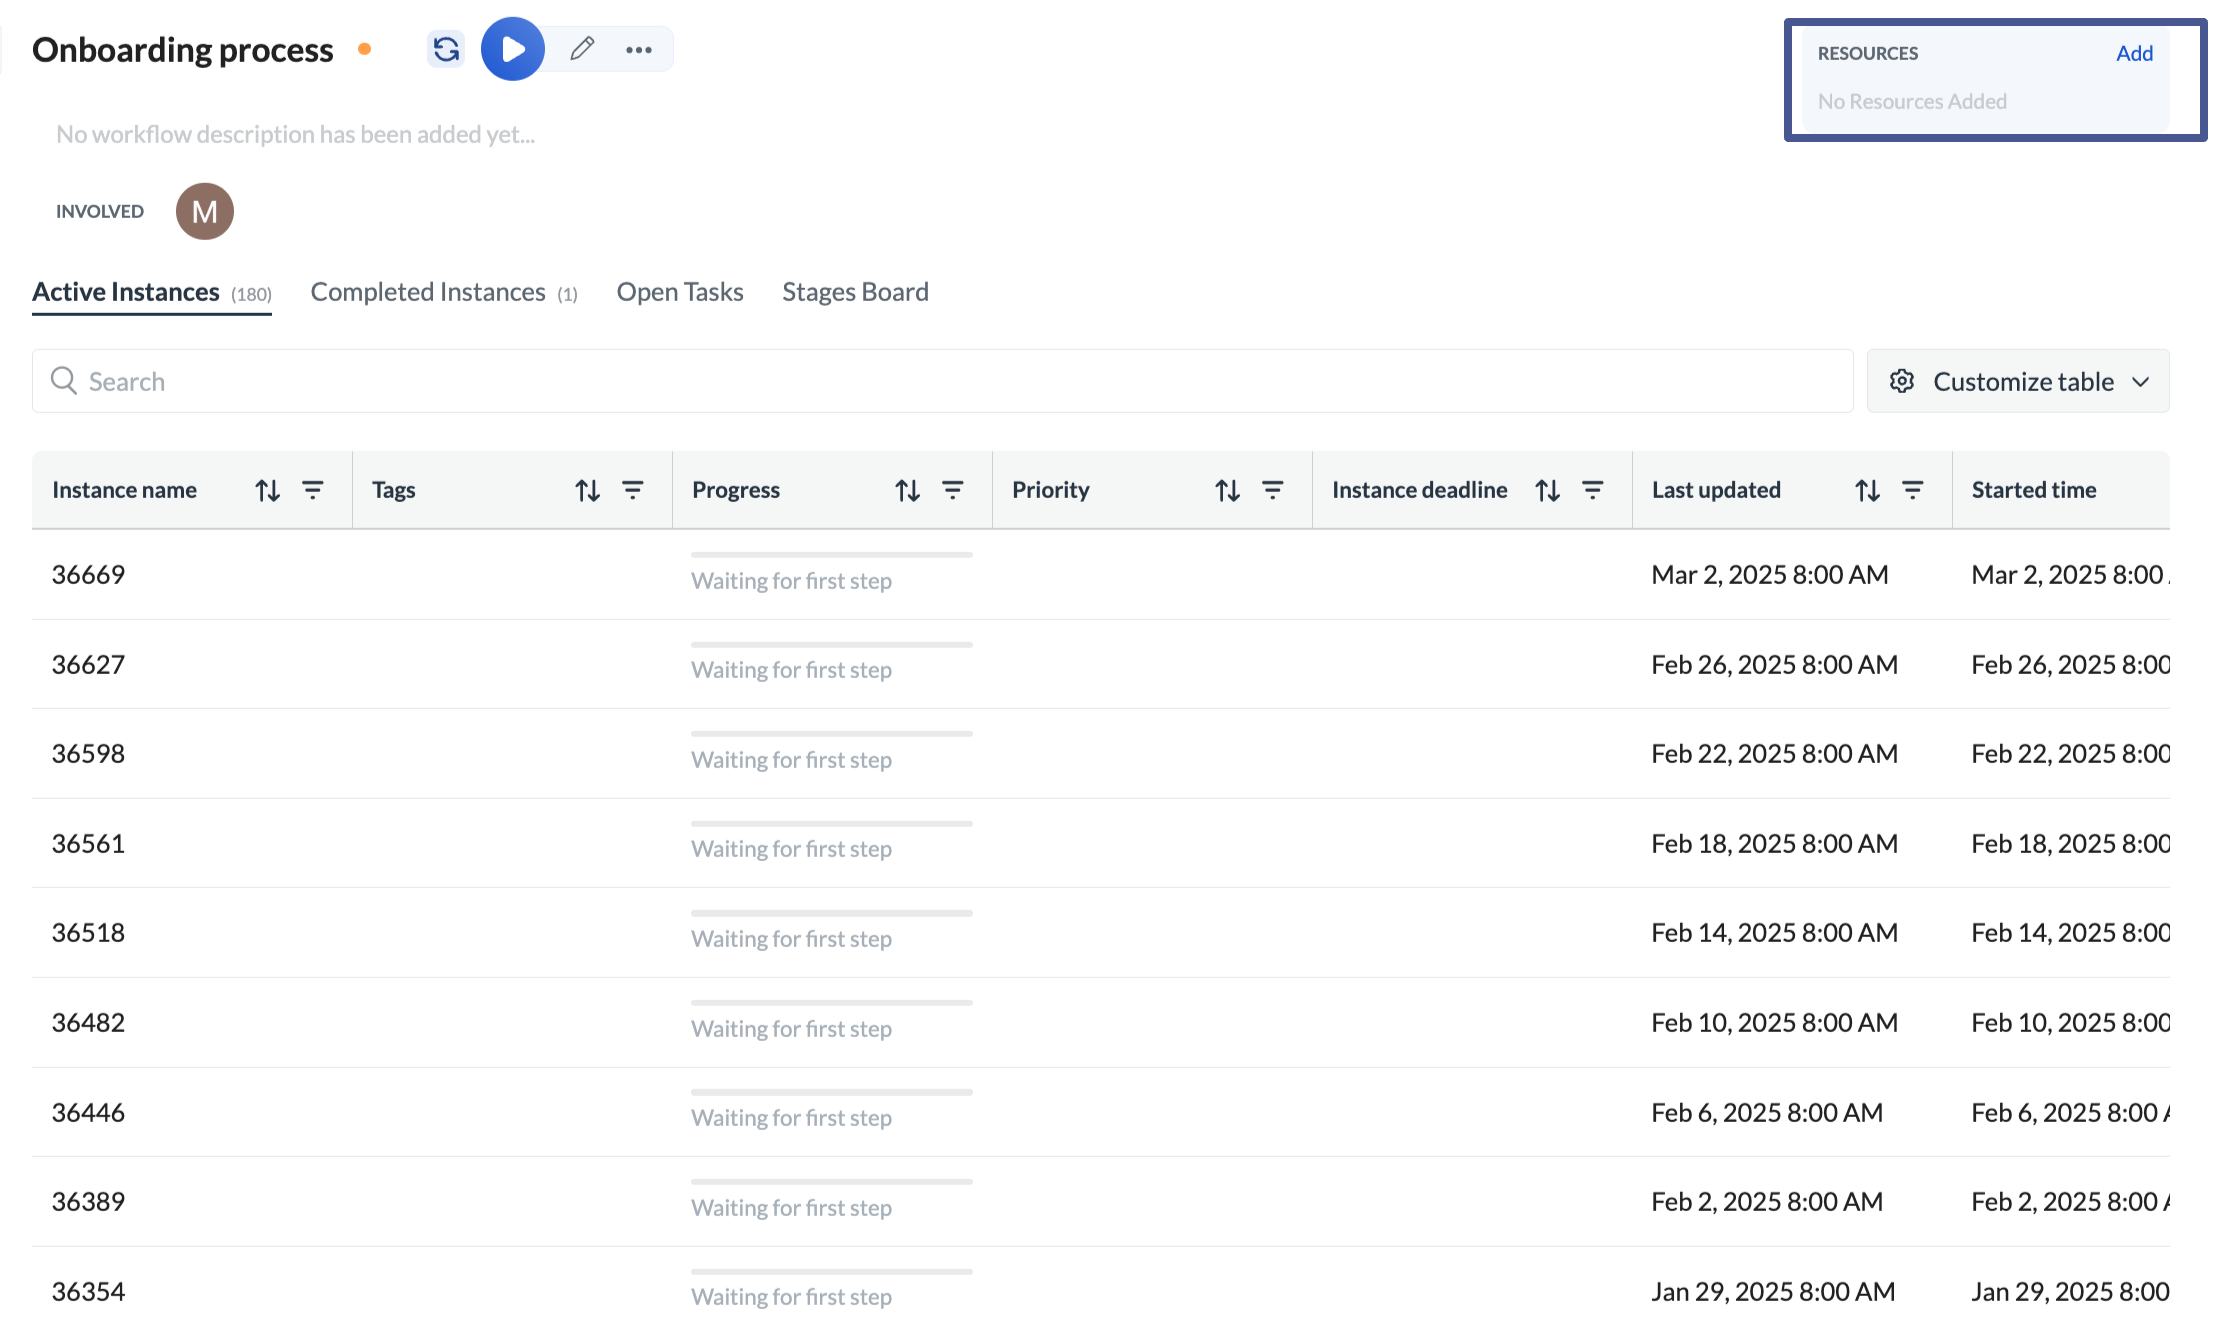
Task: Sort by Progress column
Action: (x=907, y=490)
